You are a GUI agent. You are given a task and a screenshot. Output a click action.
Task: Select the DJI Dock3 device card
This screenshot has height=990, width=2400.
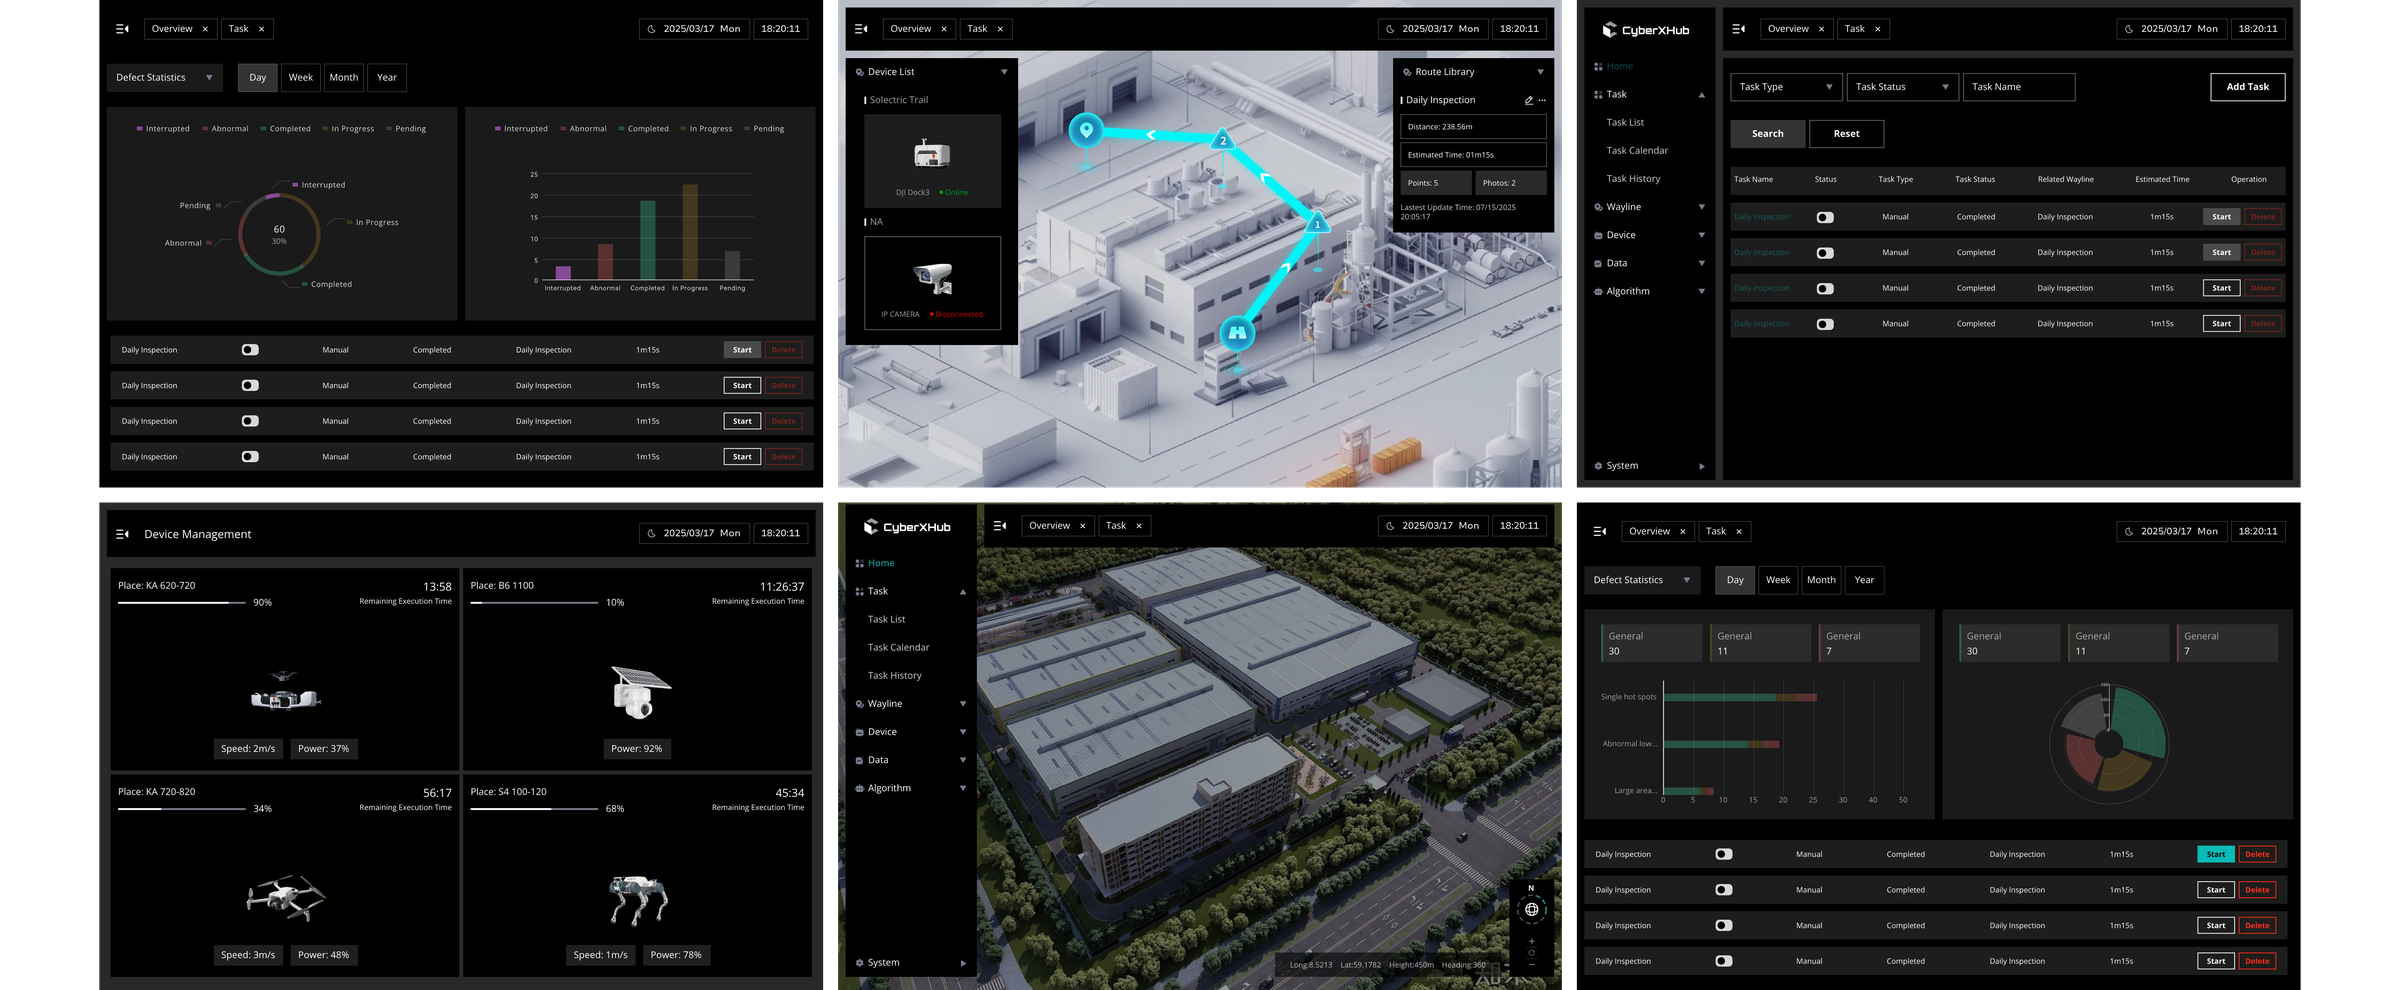[x=932, y=161]
